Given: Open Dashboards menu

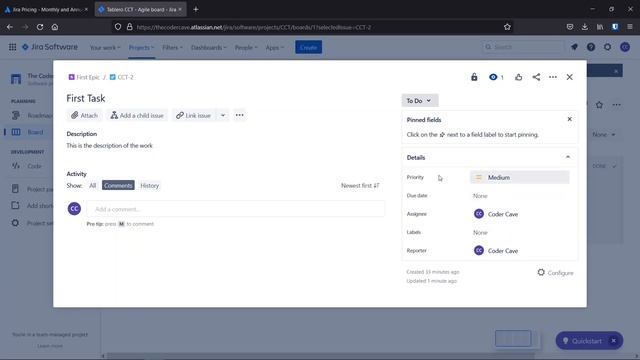Looking at the screenshot, I should pyautogui.click(x=208, y=48).
